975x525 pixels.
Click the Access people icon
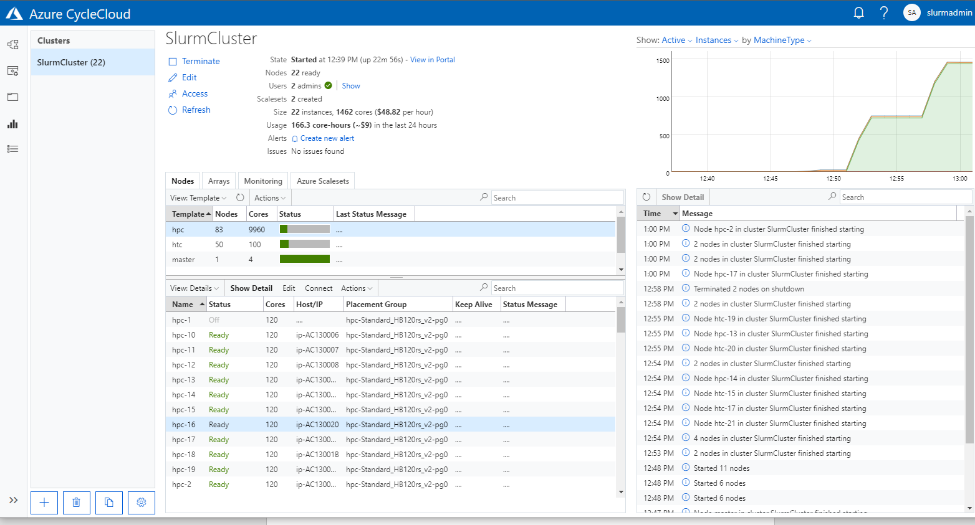coord(173,94)
